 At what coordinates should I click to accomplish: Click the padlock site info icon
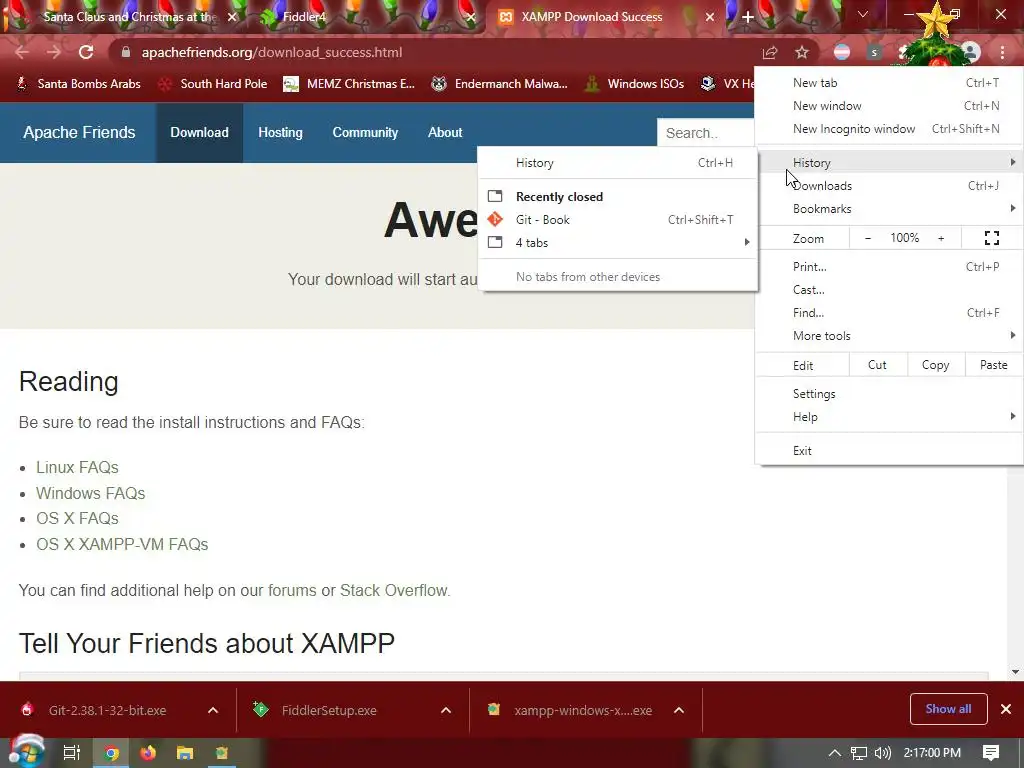(126, 52)
